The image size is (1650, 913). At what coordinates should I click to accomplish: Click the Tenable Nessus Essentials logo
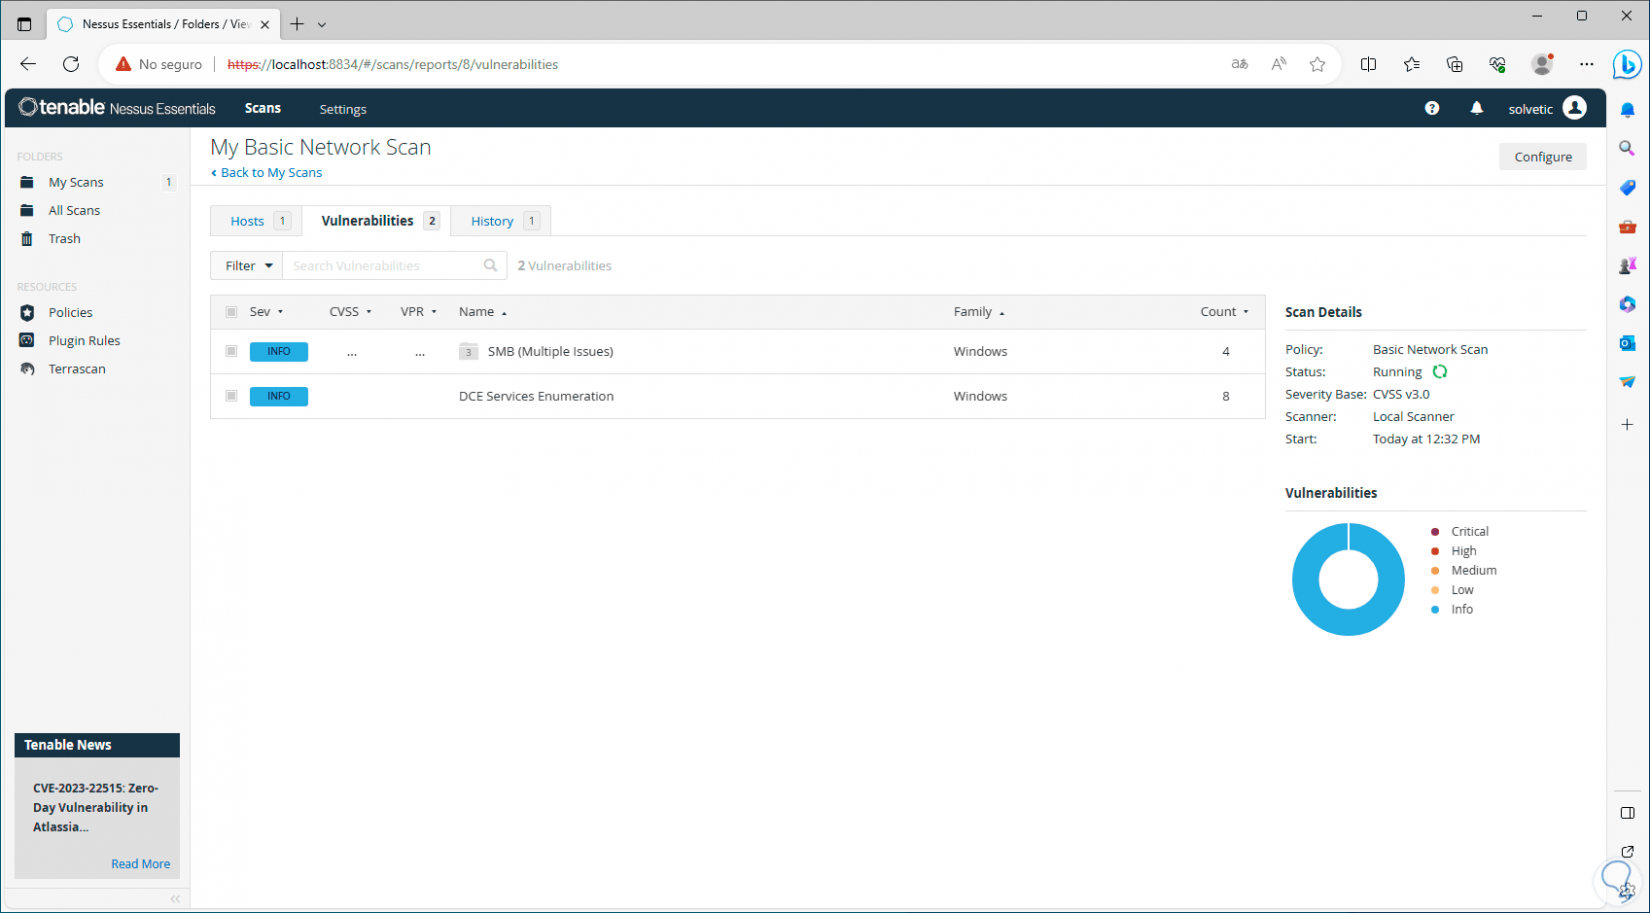click(x=117, y=108)
